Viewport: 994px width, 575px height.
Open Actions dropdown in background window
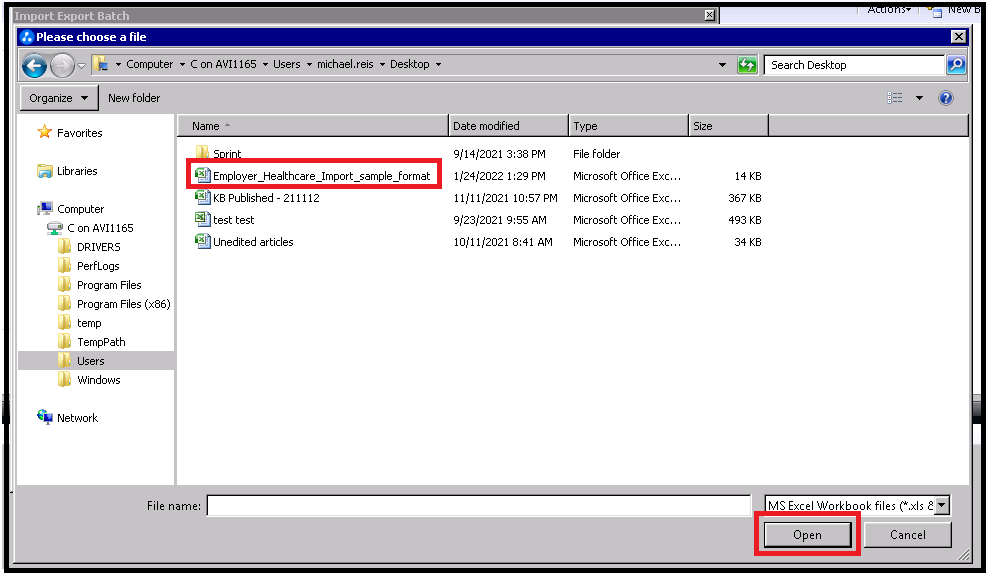coord(889,10)
